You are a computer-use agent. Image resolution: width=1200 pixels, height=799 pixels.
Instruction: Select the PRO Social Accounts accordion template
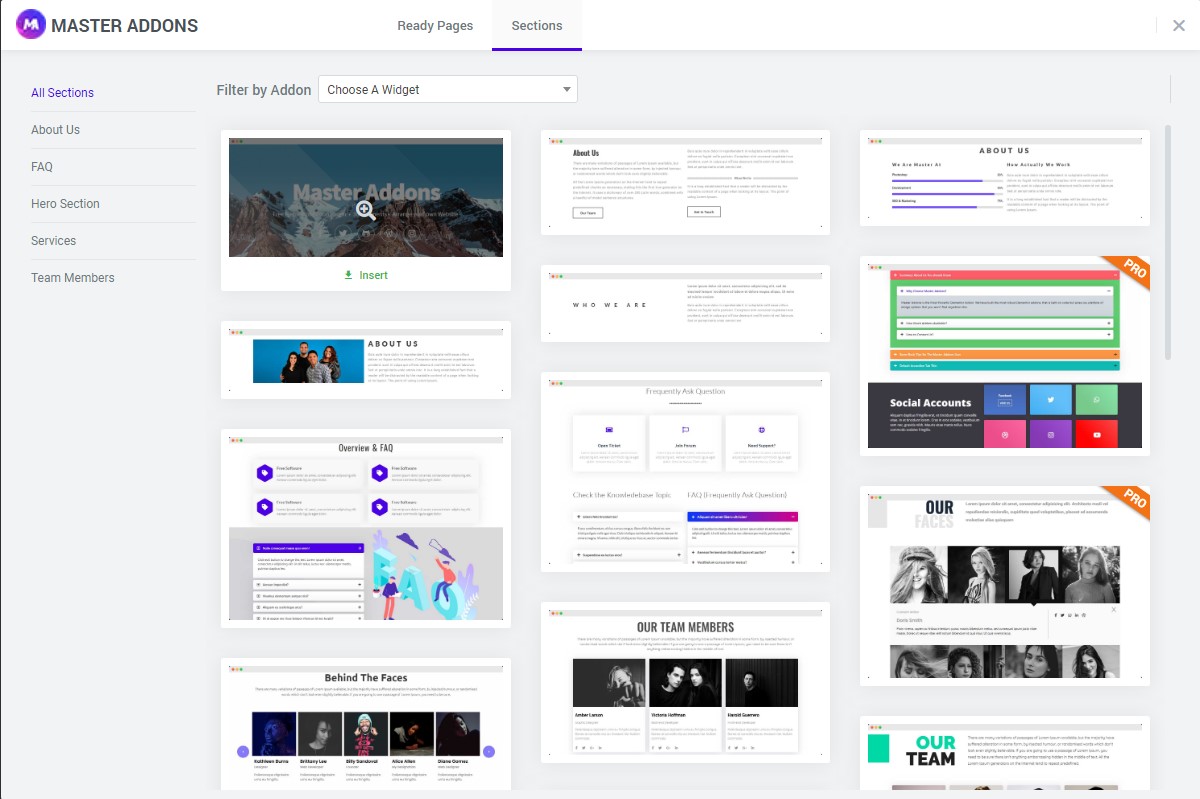(x=1005, y=355)
